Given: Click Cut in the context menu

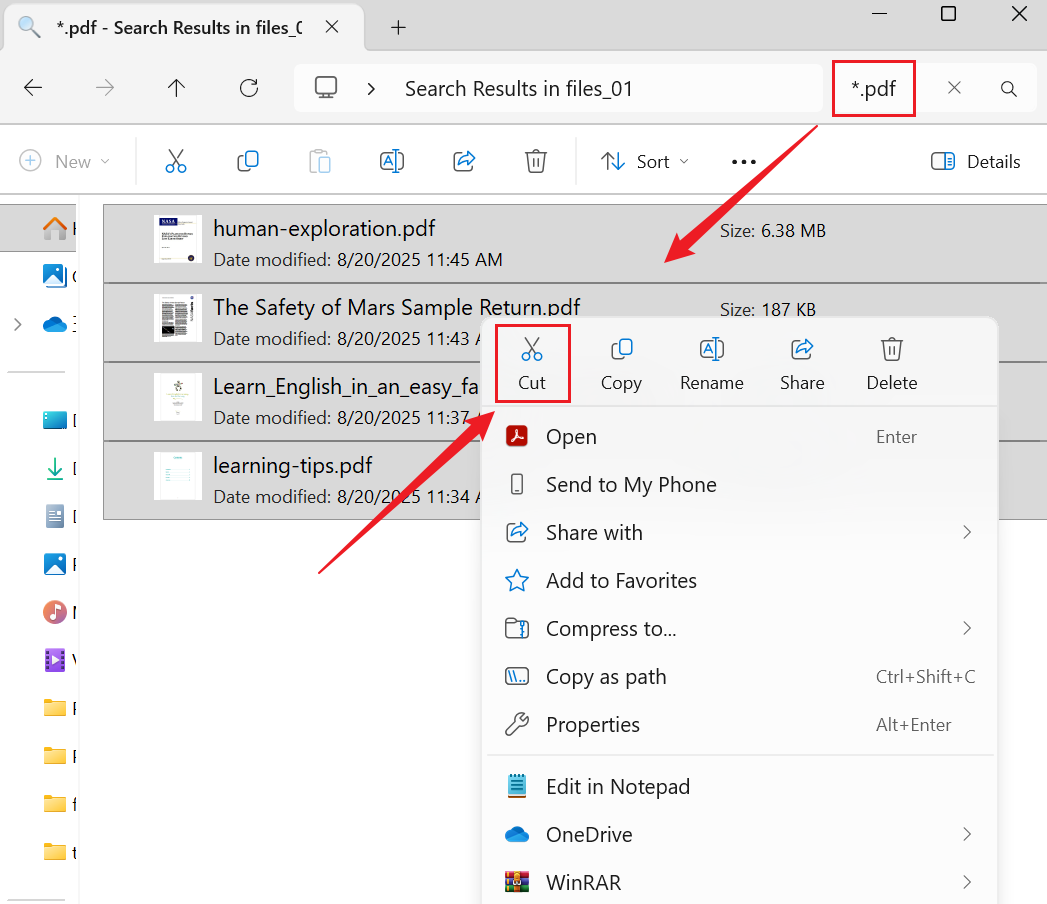Looking at the screenshot, I should tap(532, 363).
